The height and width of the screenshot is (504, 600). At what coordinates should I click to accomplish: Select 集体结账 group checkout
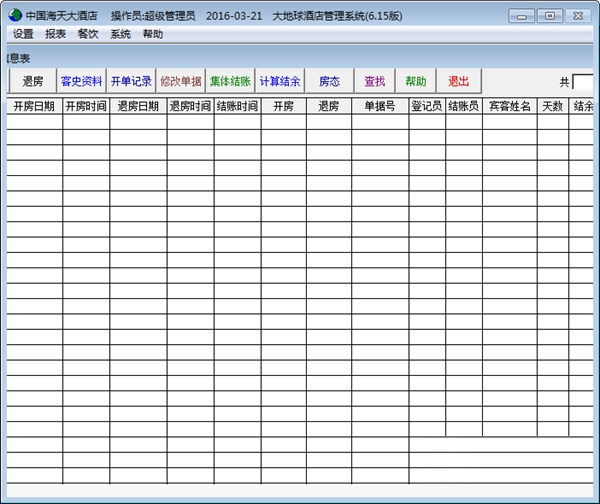tap(230, 81)
